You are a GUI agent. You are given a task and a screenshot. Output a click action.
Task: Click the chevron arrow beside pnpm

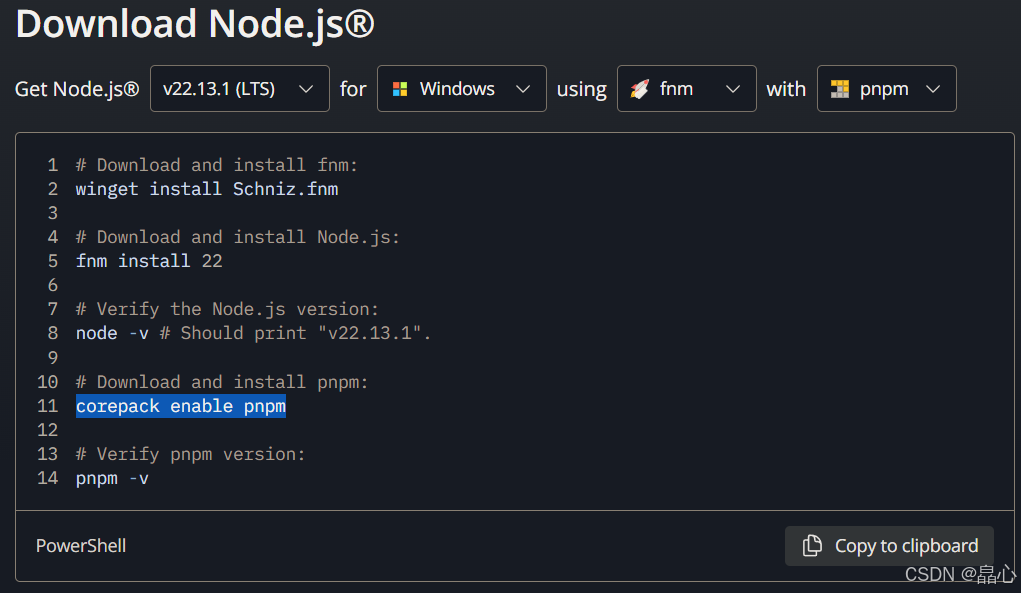click(933, 89)
